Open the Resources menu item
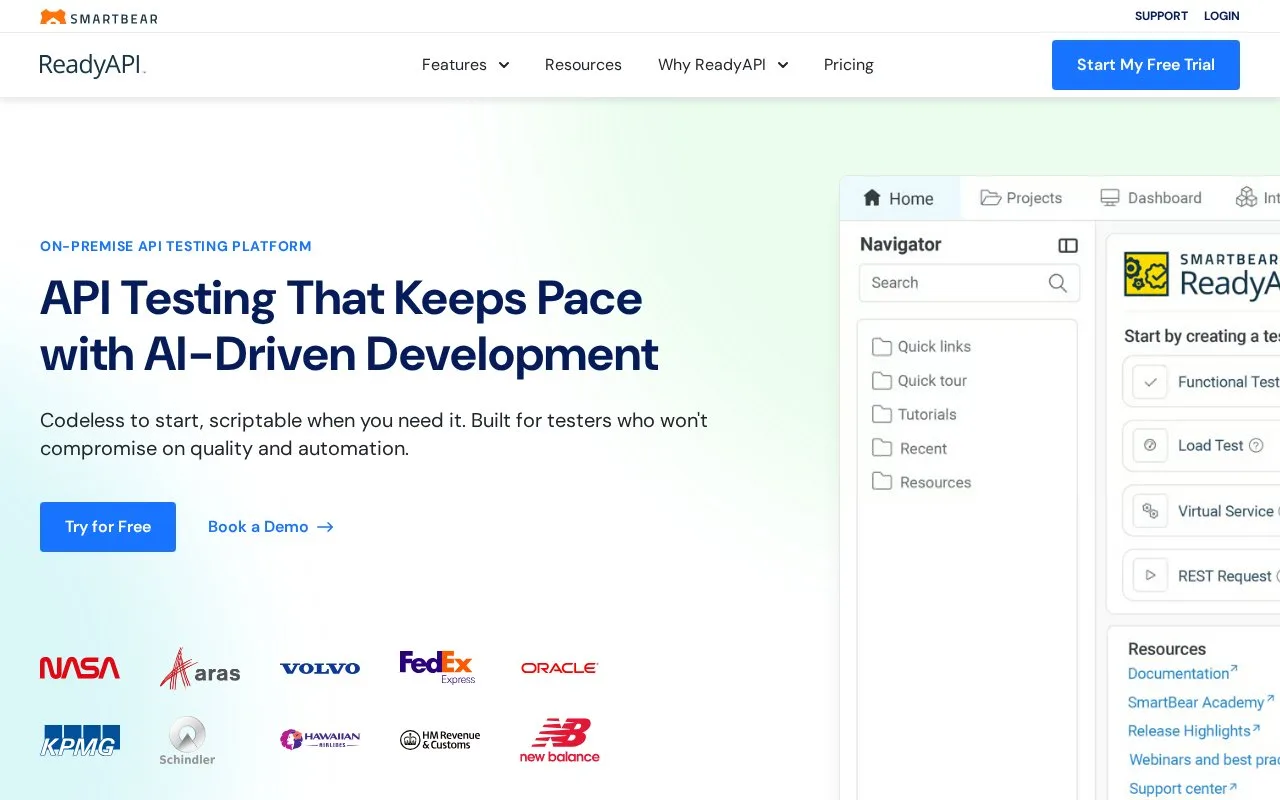The height and width of the screenshot is (800, 1280). pyautogui.click(x=583, y=65)
